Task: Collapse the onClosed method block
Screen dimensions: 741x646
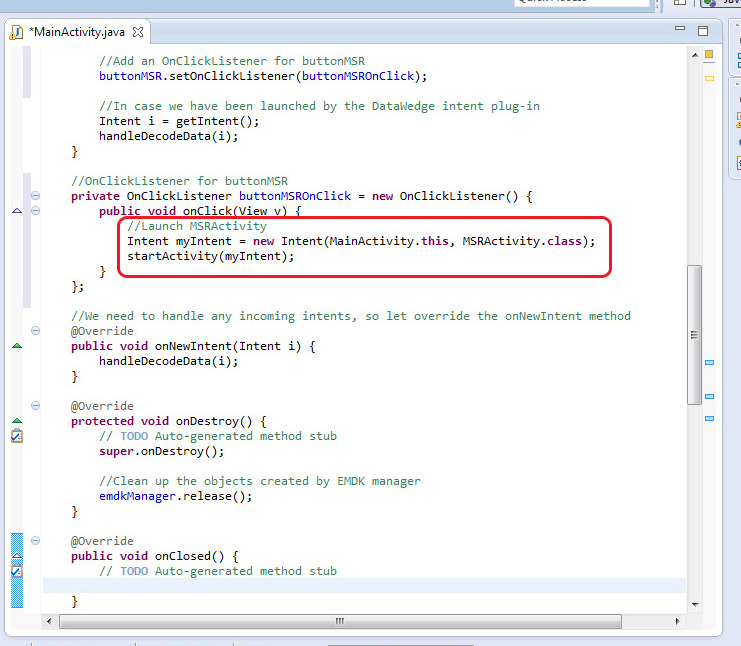Action: coord(36,541)
